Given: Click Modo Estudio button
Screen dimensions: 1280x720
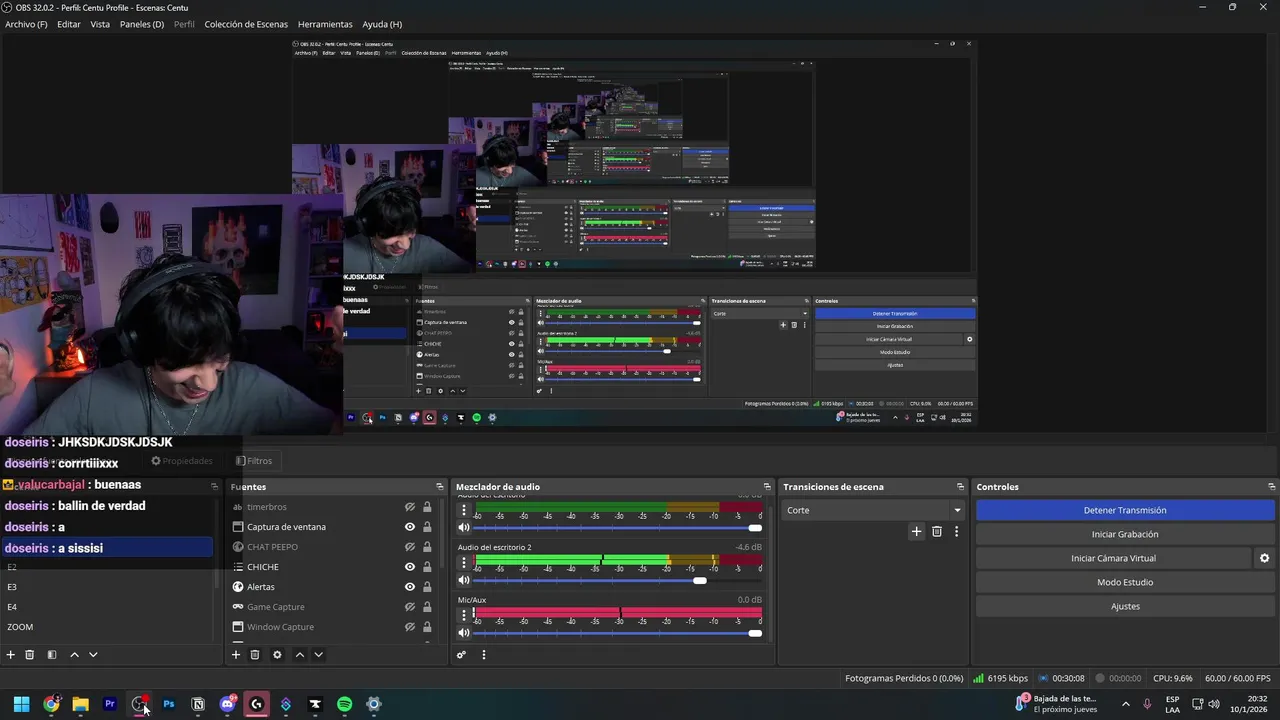Looking at the screenshot, I should [1125, 582].
